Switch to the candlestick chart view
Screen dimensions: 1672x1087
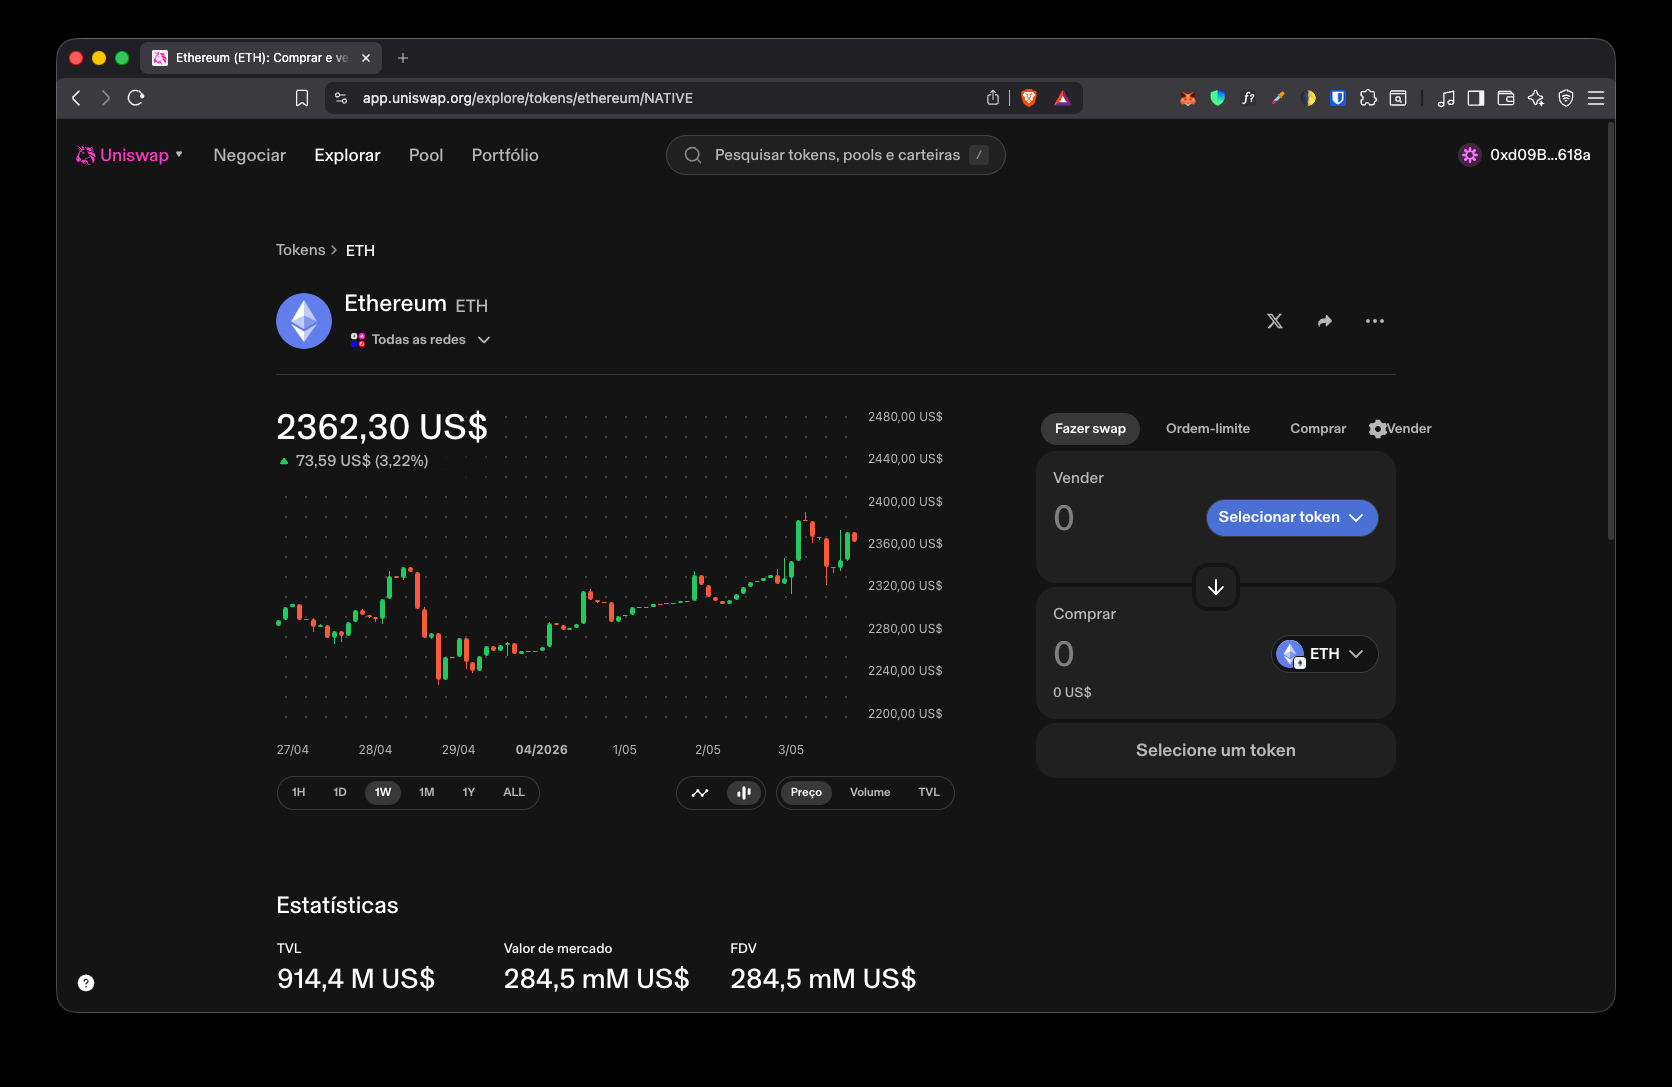pyautogui.click(x=744, y=793)
